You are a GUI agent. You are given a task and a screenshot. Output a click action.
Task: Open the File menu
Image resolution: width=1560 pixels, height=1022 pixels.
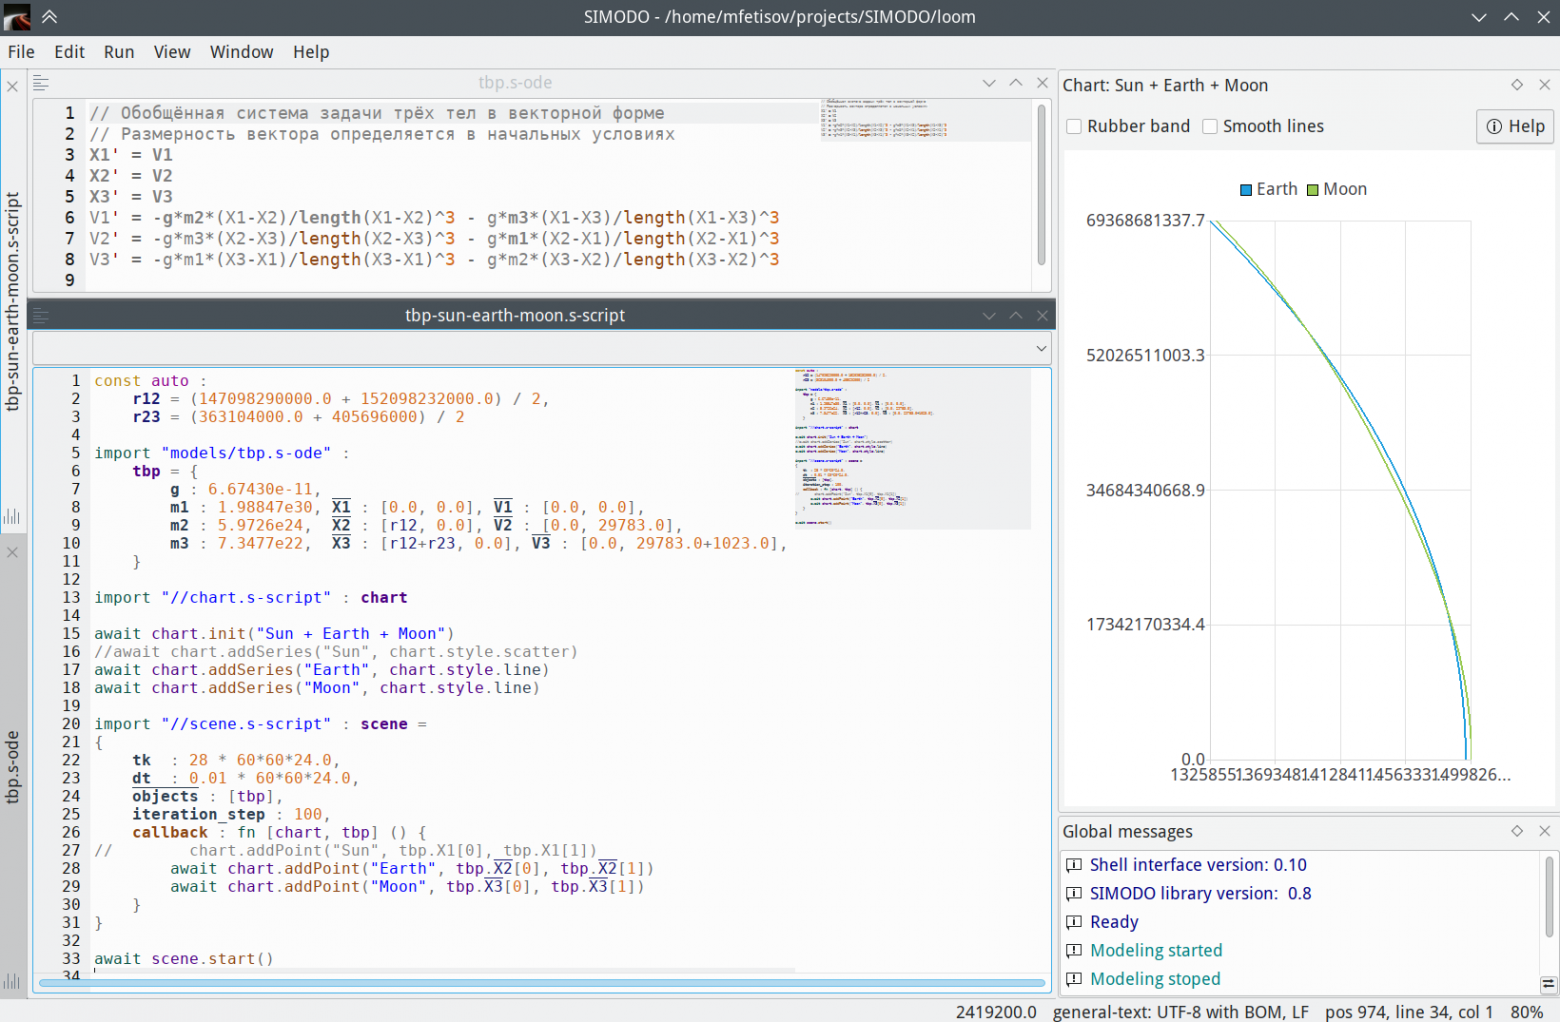point(21,52)
